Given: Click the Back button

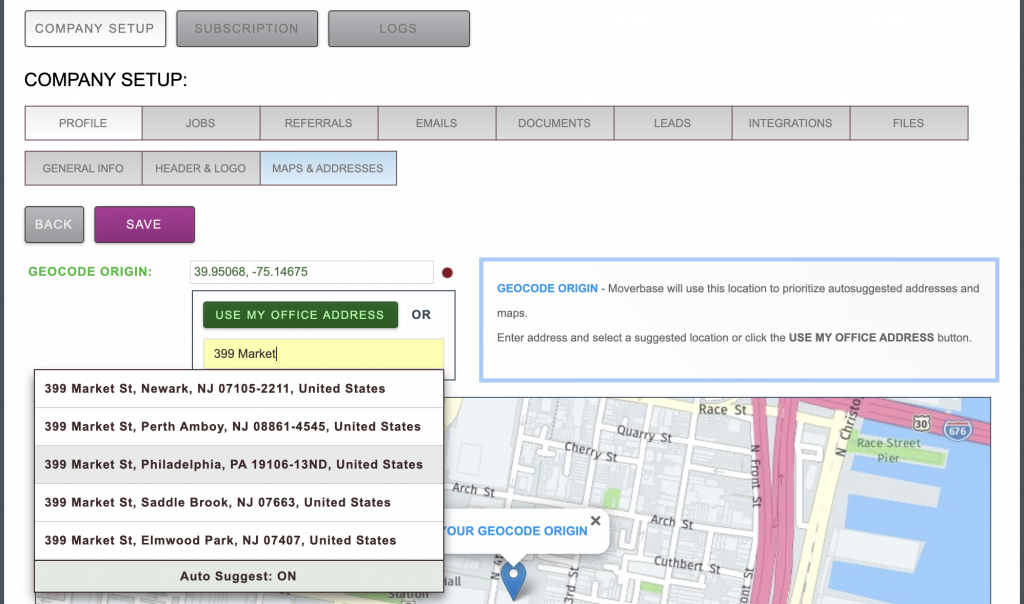Looking at the screenshot, I should coord(54,225).
